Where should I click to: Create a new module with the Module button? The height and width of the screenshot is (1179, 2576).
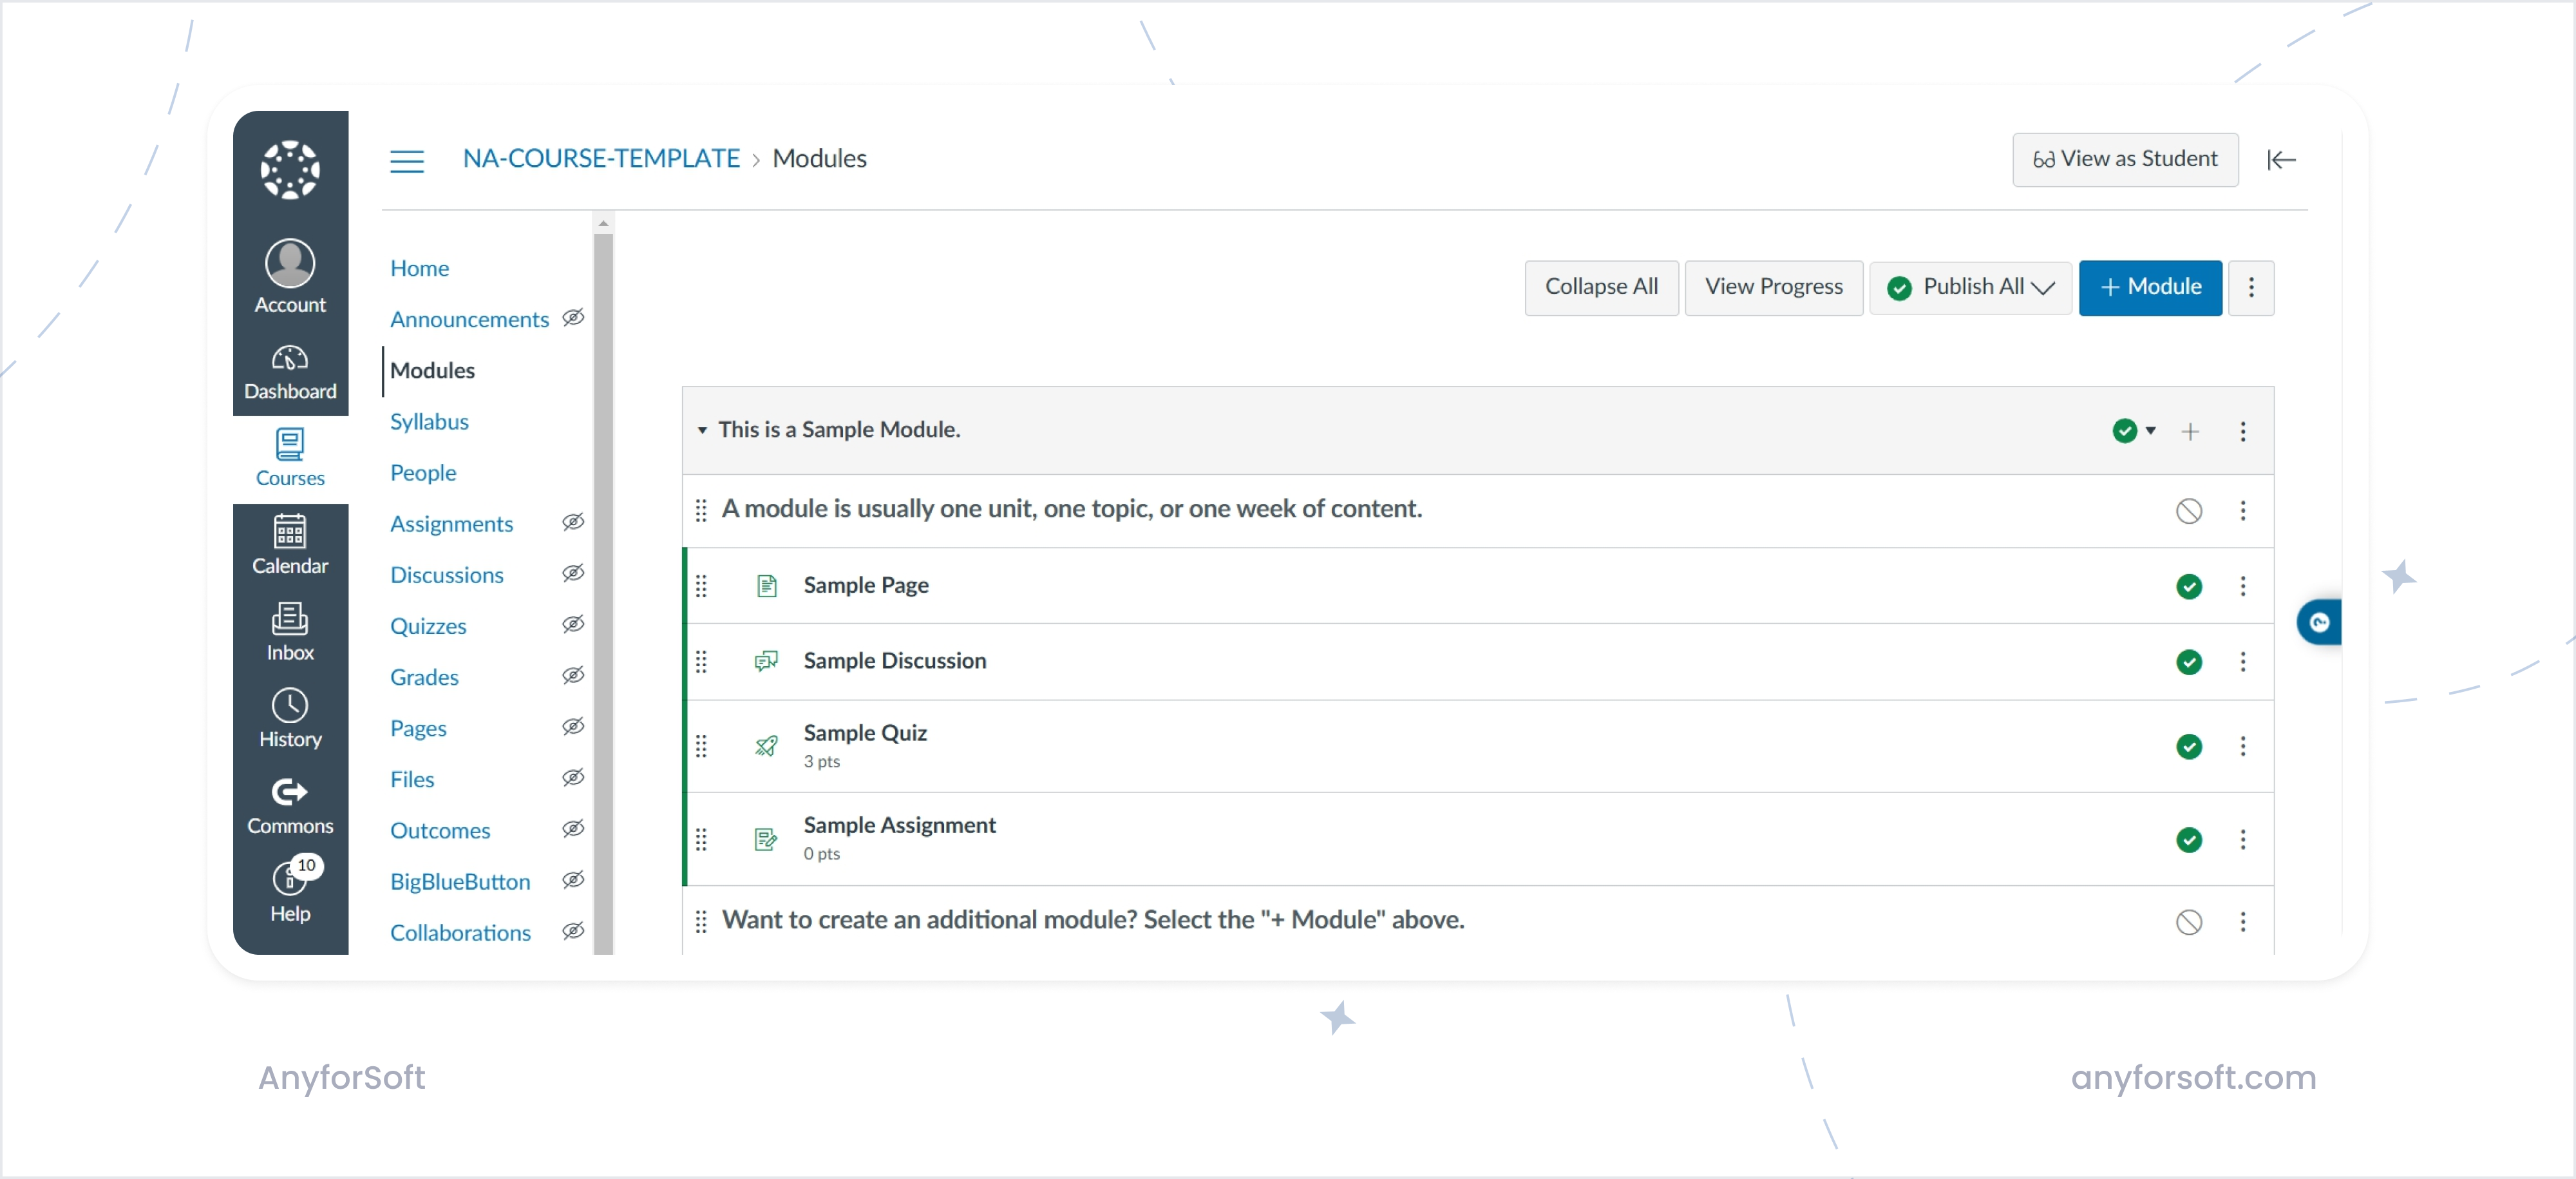point(2150,287)
